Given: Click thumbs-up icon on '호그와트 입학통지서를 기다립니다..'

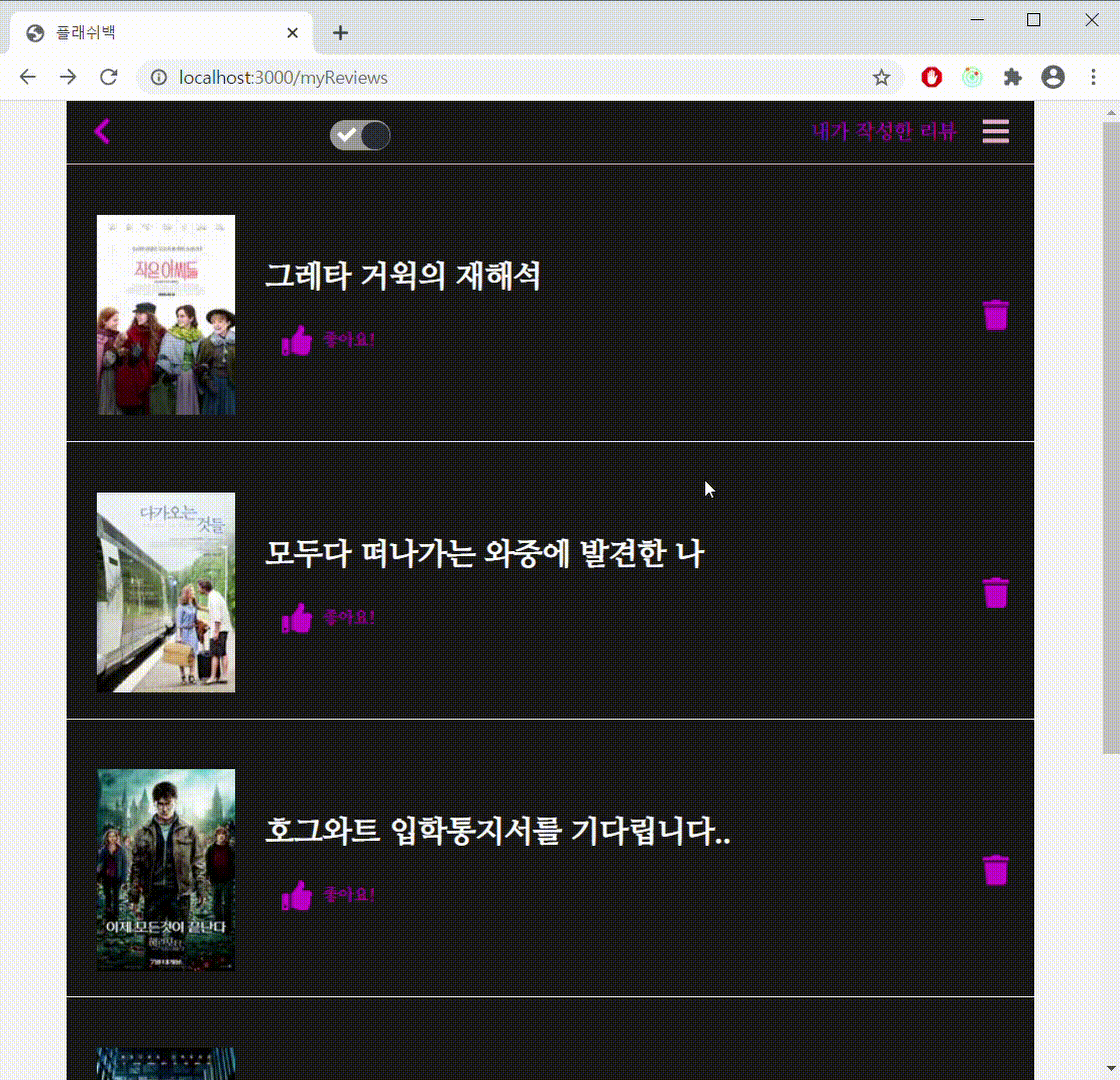Looking at the screenshot, I should (x=296, y=895).
